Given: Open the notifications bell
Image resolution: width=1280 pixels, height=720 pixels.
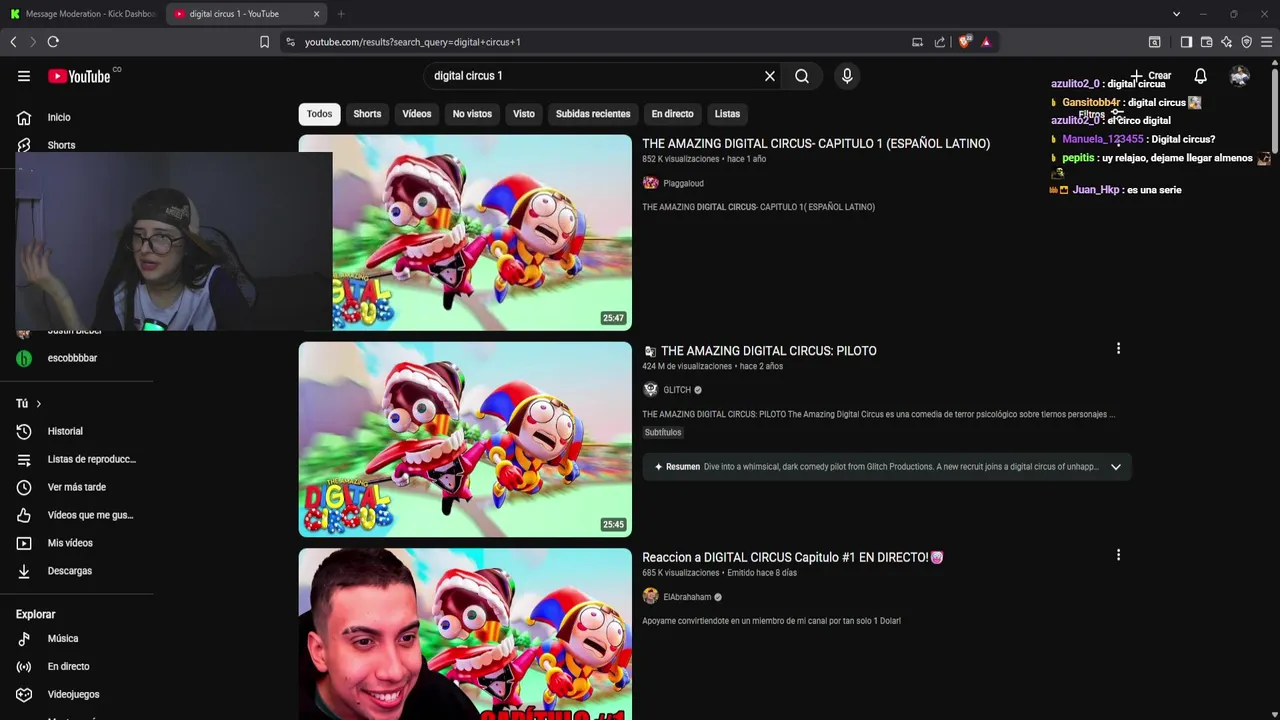Looking at the screenshot, I should 1200,76.
